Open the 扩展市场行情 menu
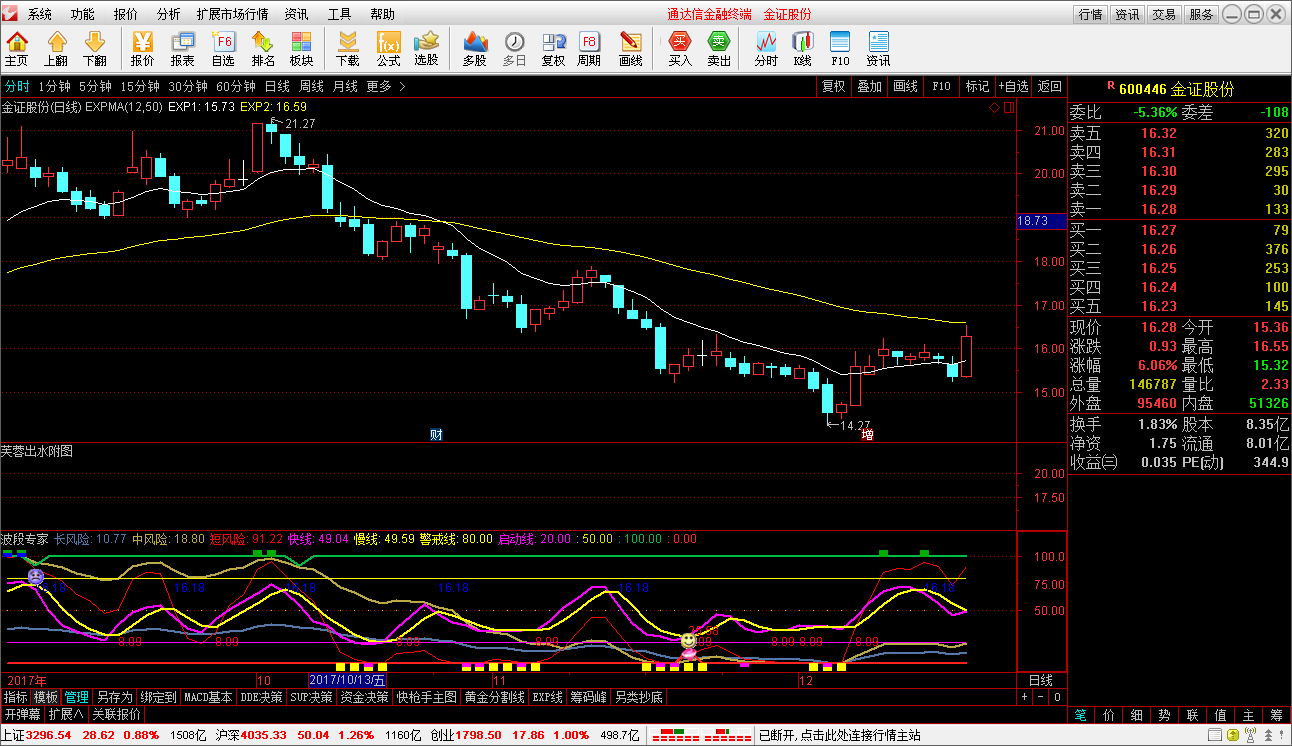This screenshot has height=746, width=1292. tap(232, 14)
